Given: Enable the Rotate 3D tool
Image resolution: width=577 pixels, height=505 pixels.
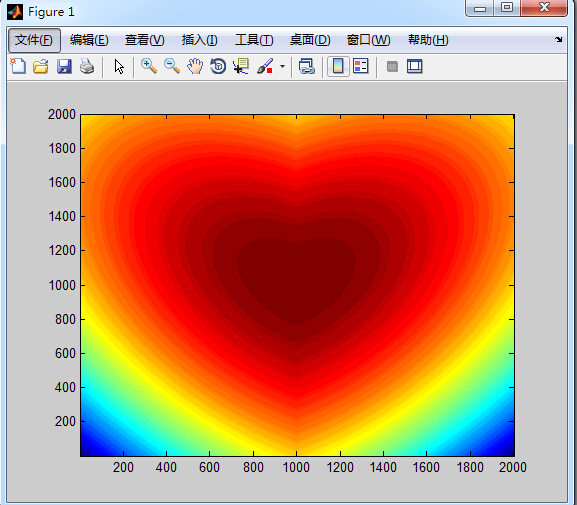Looking at the screenshot, I should coord(218,67).
